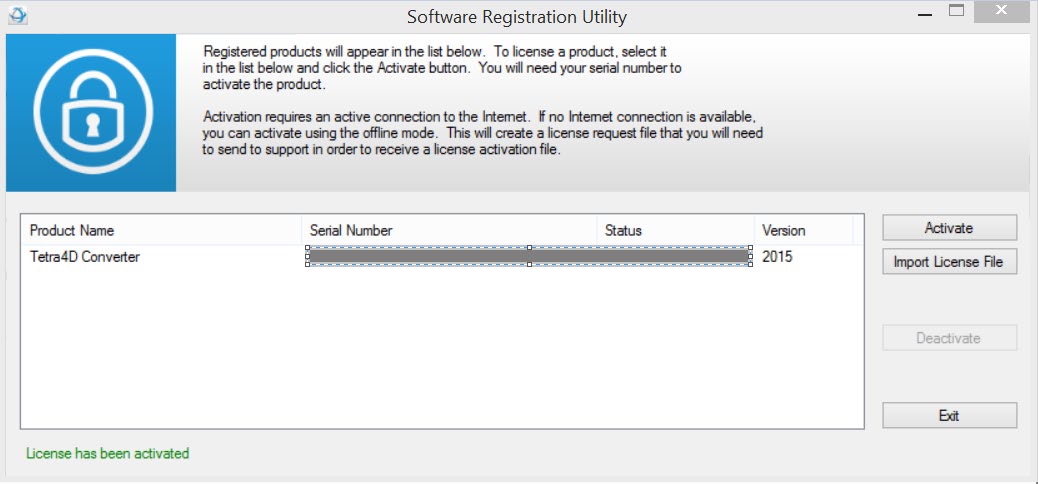This screenshot has height=484, width=1038.
Task: Click the Activate button
Action: pos(949,228)
